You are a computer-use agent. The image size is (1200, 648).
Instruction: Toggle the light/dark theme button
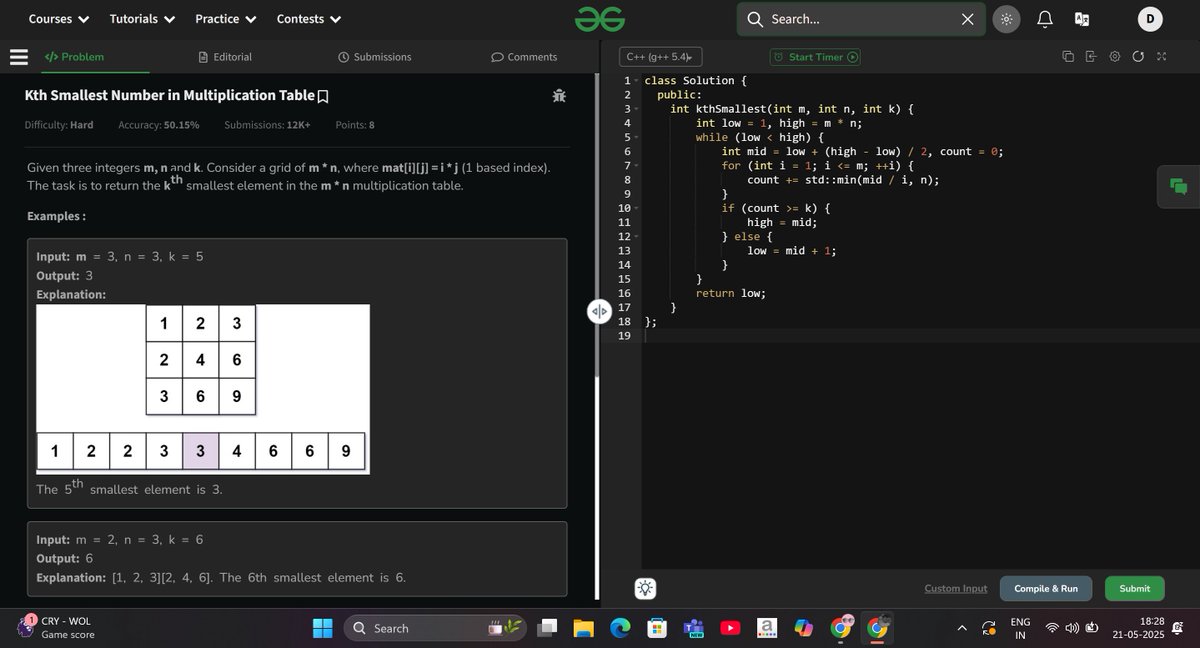click(x=1006, y=19)
